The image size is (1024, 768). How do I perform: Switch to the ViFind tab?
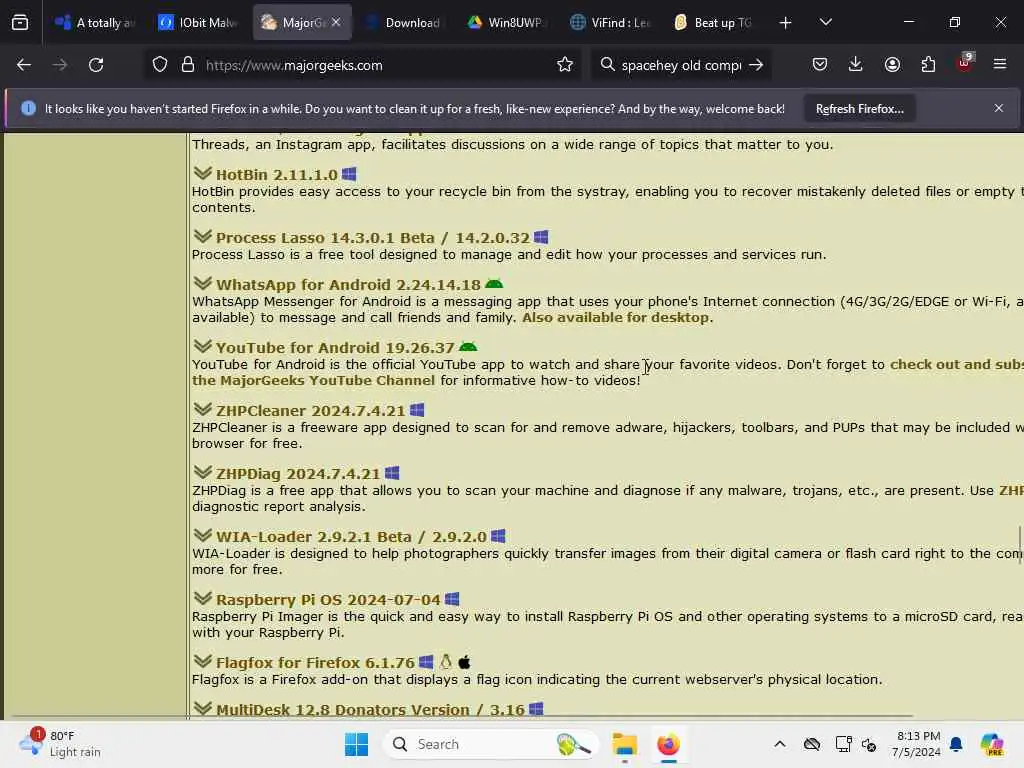tap(609, 23)
